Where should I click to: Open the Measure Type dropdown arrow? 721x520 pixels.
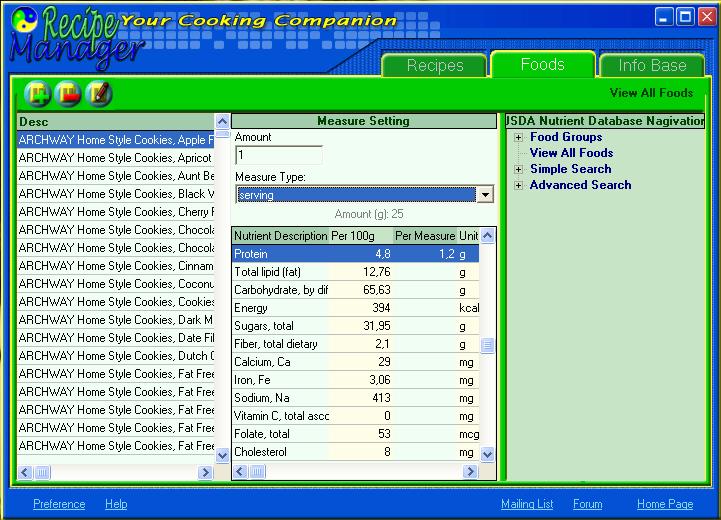click(x=485, y=195)
